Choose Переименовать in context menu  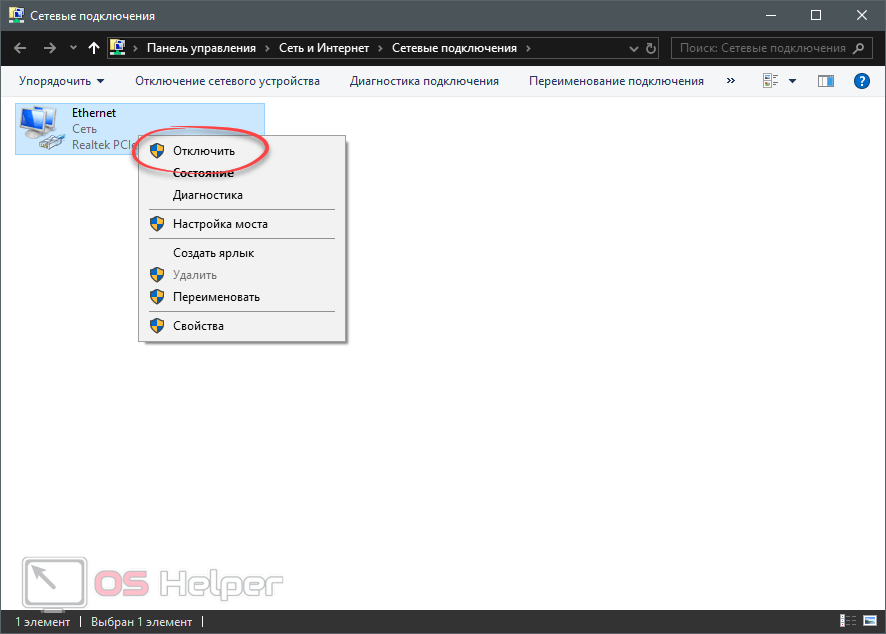coord(242,297)
